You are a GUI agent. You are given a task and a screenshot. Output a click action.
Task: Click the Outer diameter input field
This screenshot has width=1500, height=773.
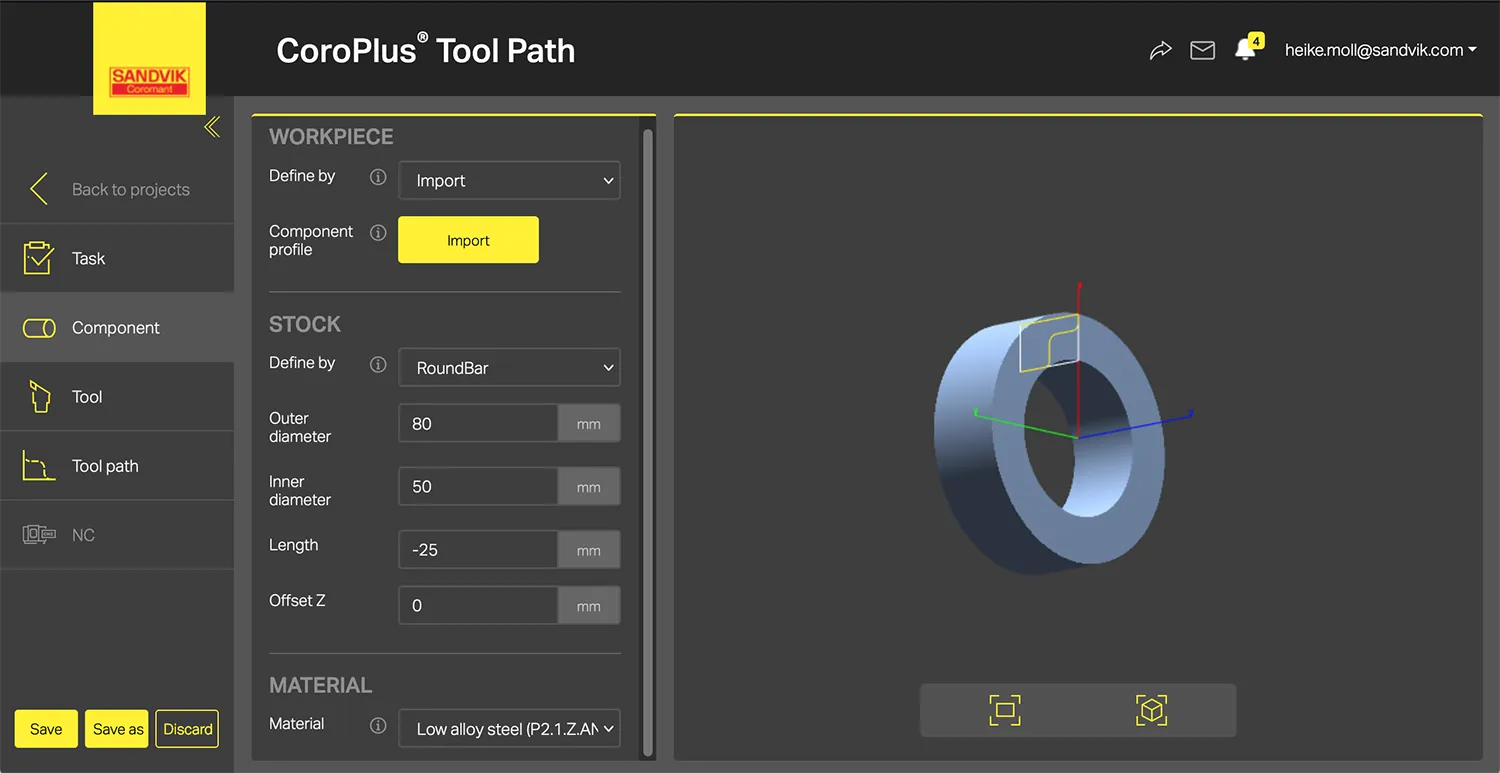click(478, 424)
